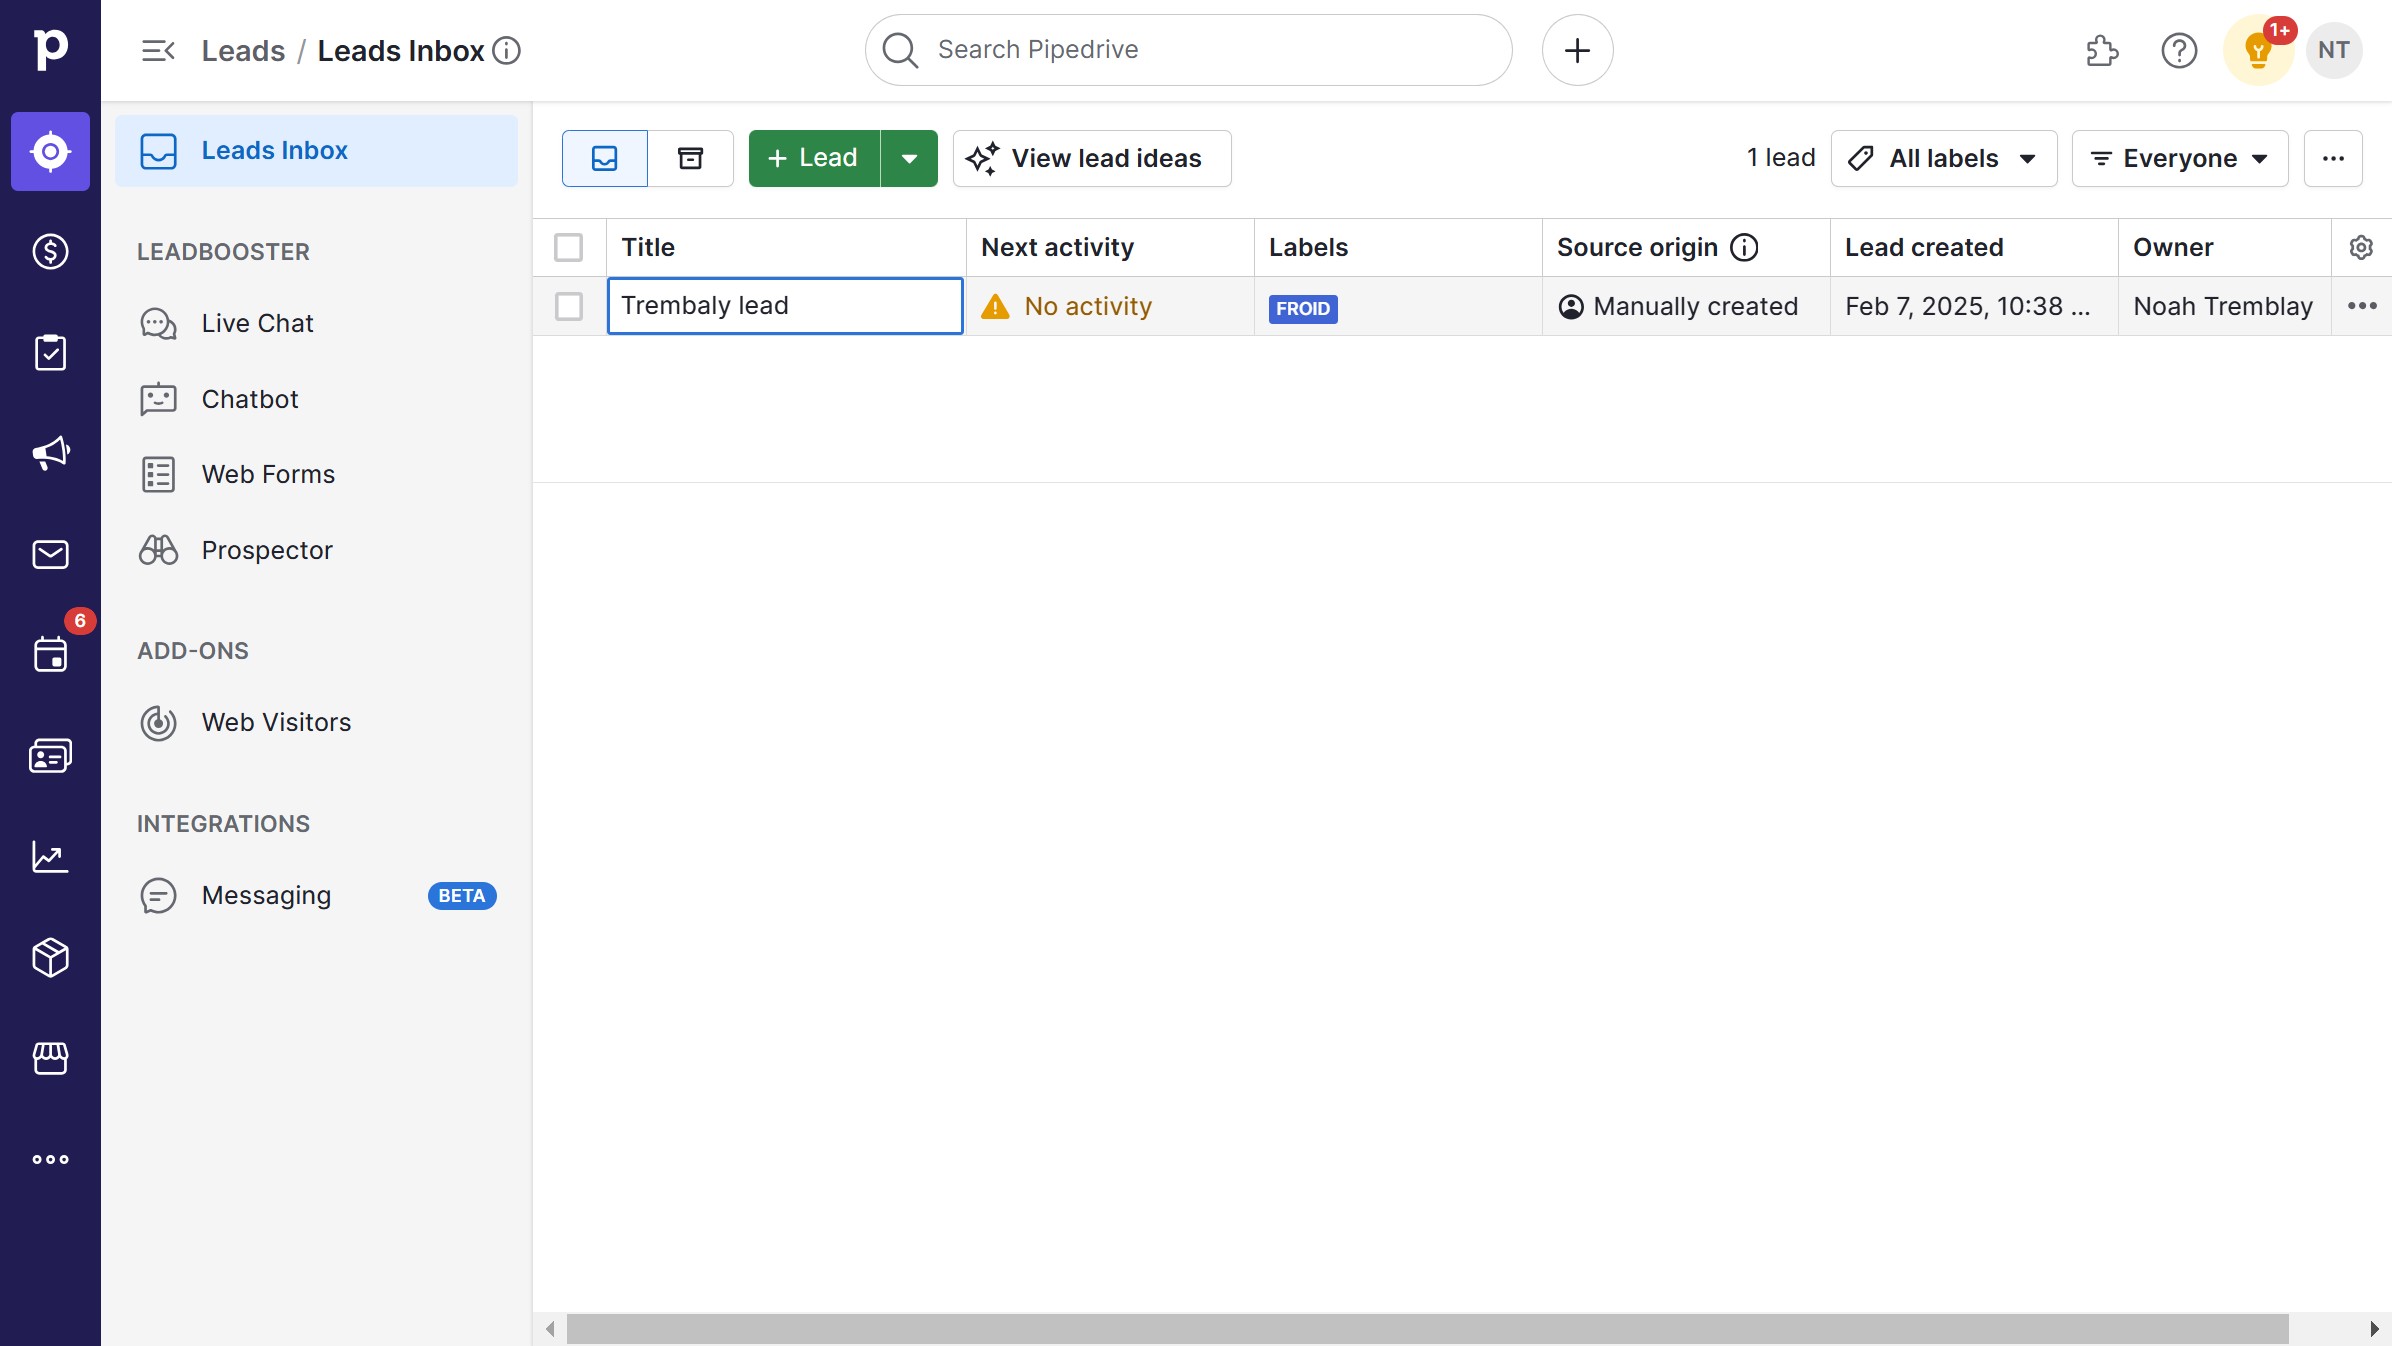
Task: Toggle the select-all leads checkbox
Action: coord(569,247)
